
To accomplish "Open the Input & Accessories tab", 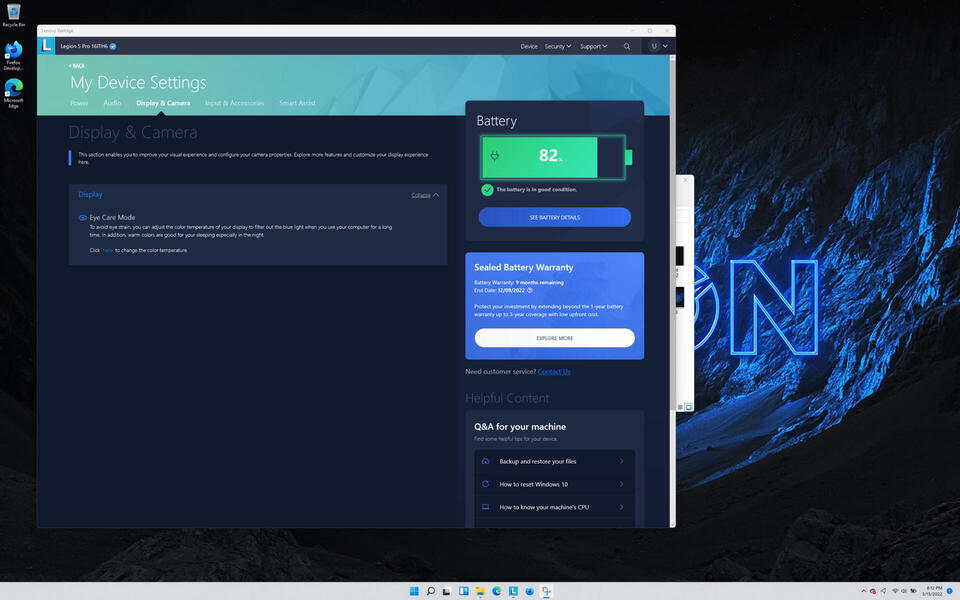I will tap(234, 103).
